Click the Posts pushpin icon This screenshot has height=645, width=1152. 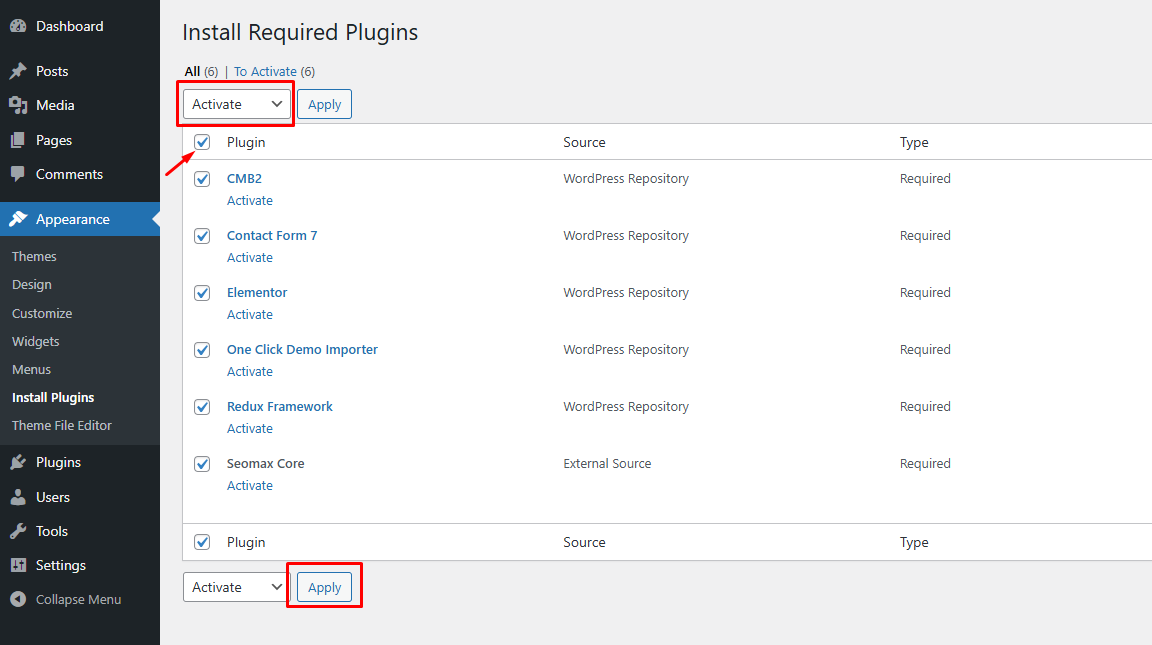click(x=18, y=71)
